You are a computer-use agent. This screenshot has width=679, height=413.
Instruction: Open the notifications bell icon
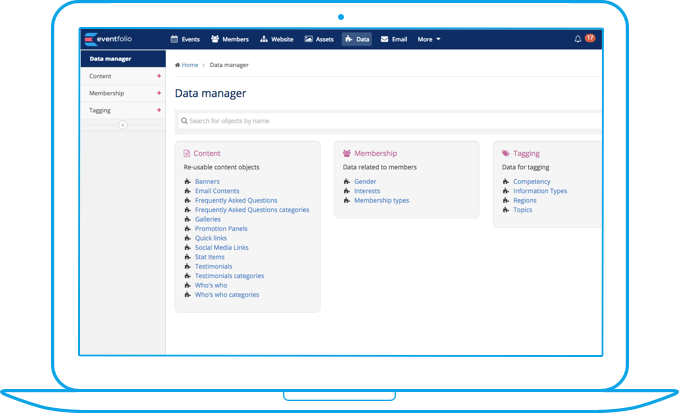(x=578, y=39)
